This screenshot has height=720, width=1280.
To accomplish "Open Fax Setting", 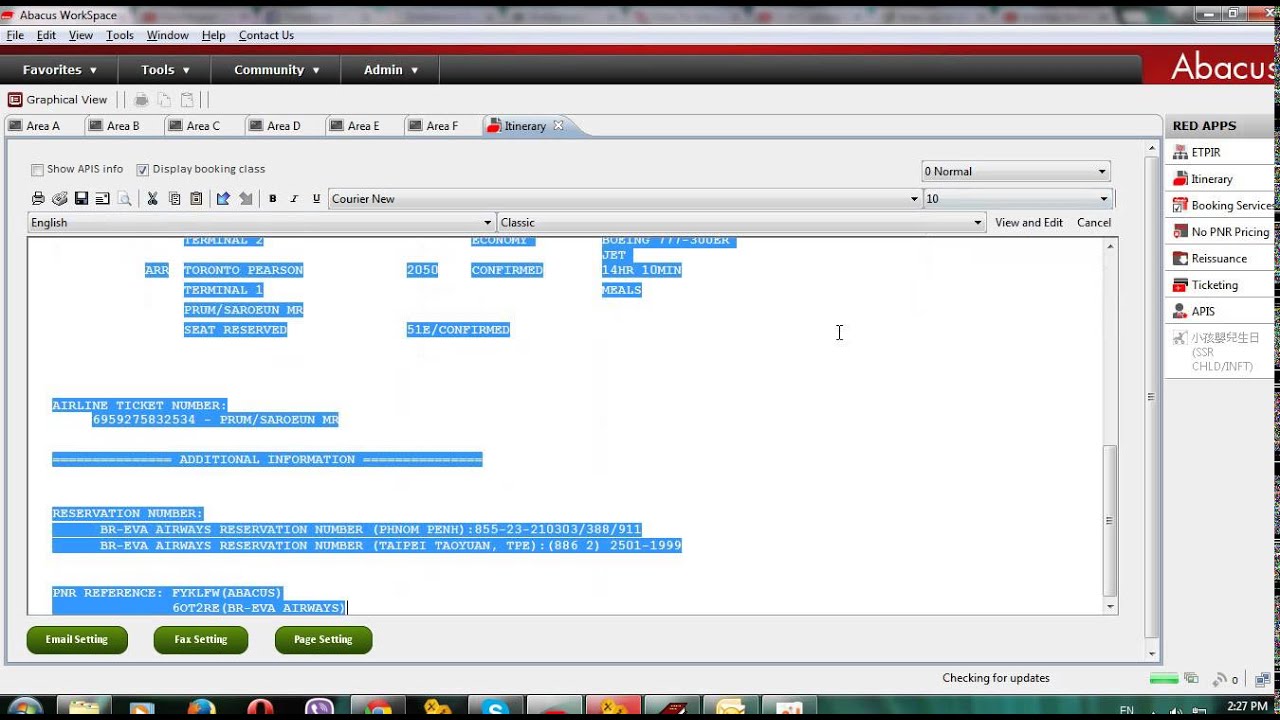I will pyautogui.click(x=201, y=640).
